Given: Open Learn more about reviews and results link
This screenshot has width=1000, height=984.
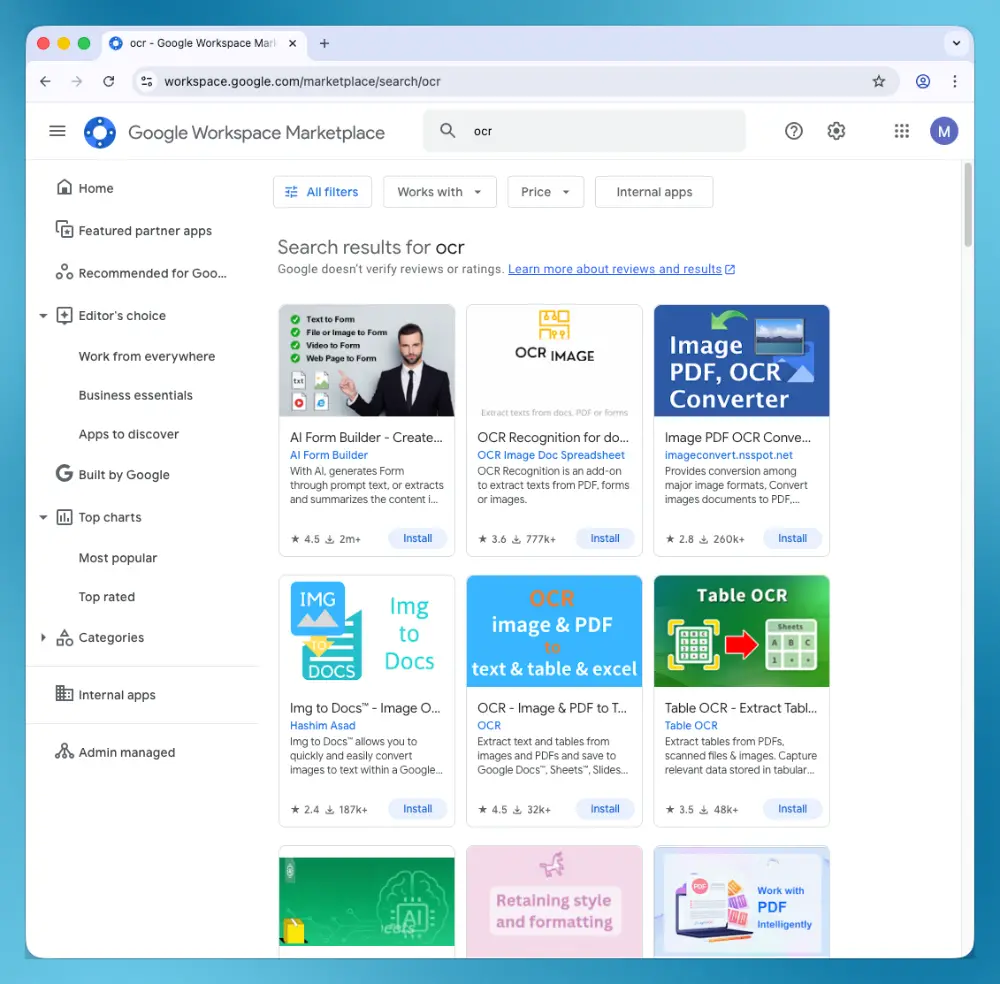Looking at the screenshot, I should tap(614, 268).
